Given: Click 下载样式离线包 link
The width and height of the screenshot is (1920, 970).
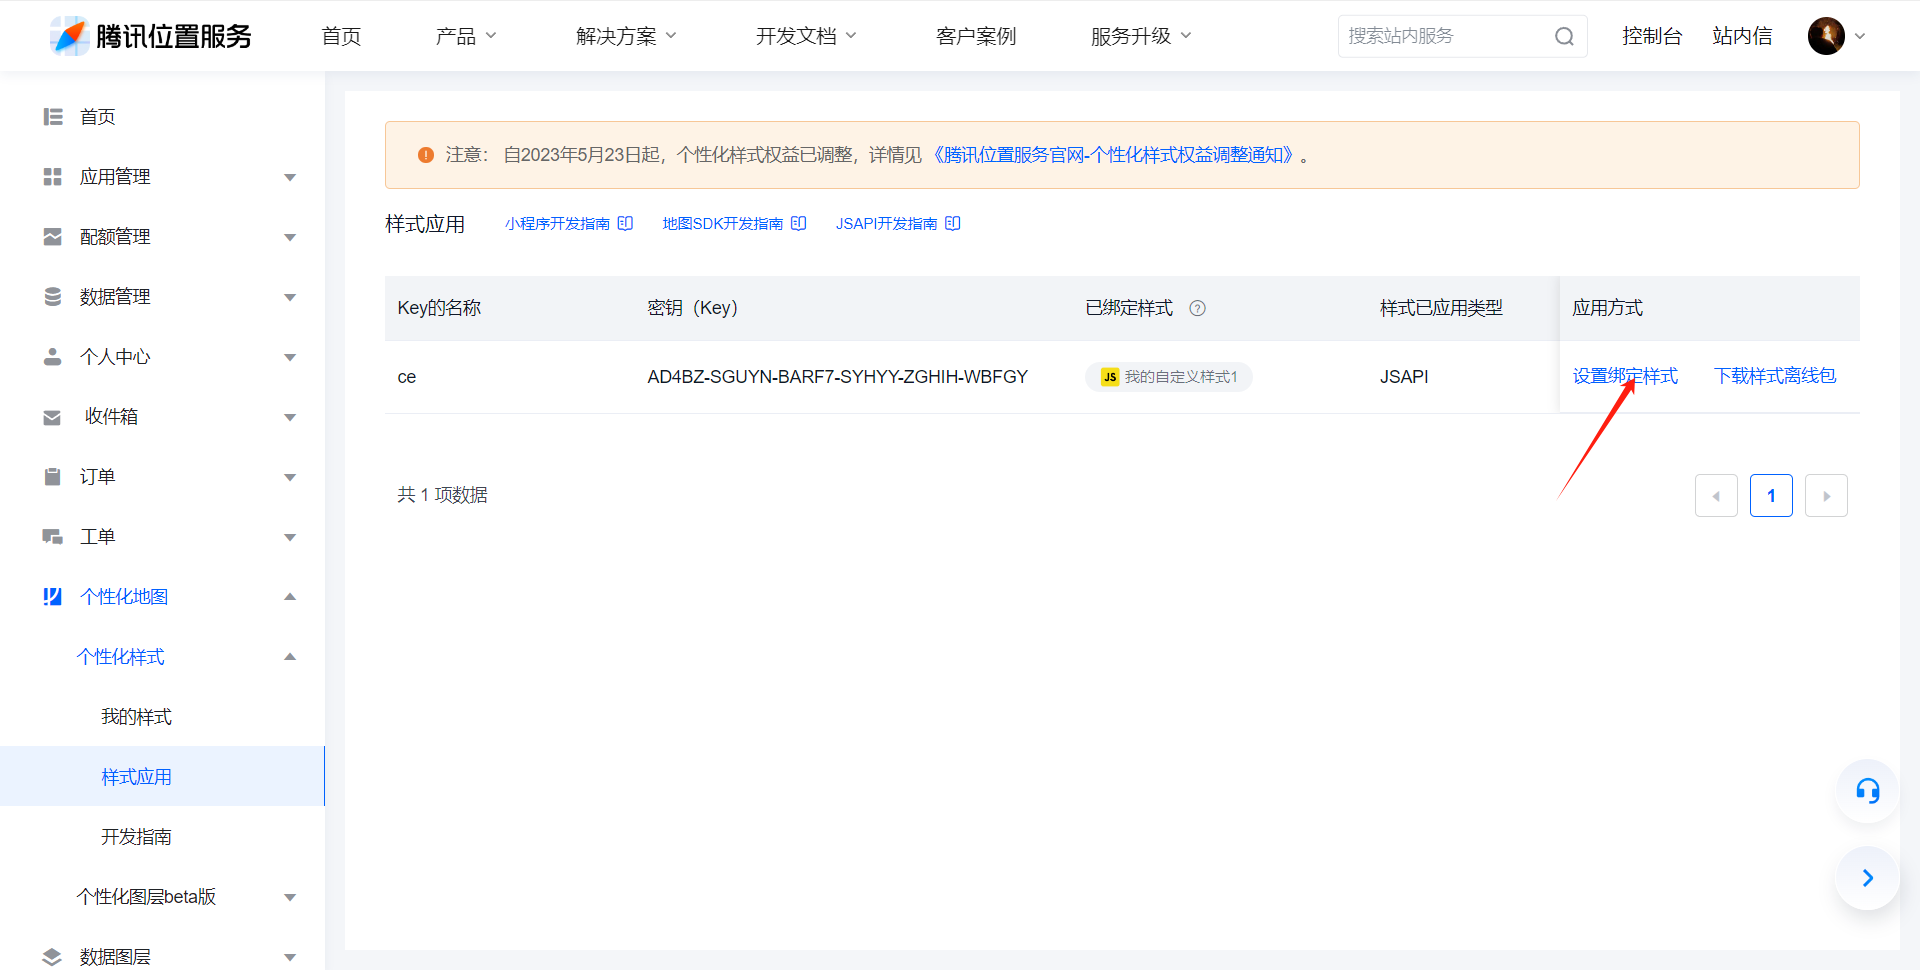Looking at the screenshot, I should click(x=1775, y=376).
